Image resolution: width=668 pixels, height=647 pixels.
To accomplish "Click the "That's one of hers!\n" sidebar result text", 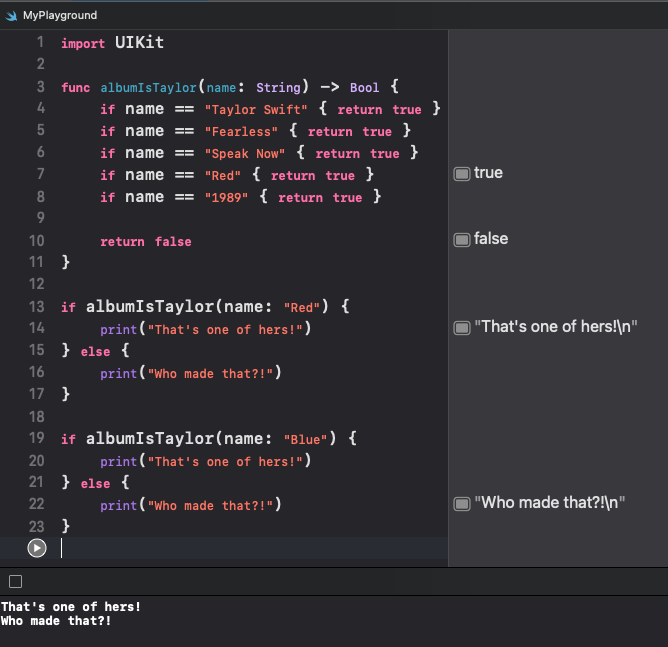I will [x=556, y=327].
